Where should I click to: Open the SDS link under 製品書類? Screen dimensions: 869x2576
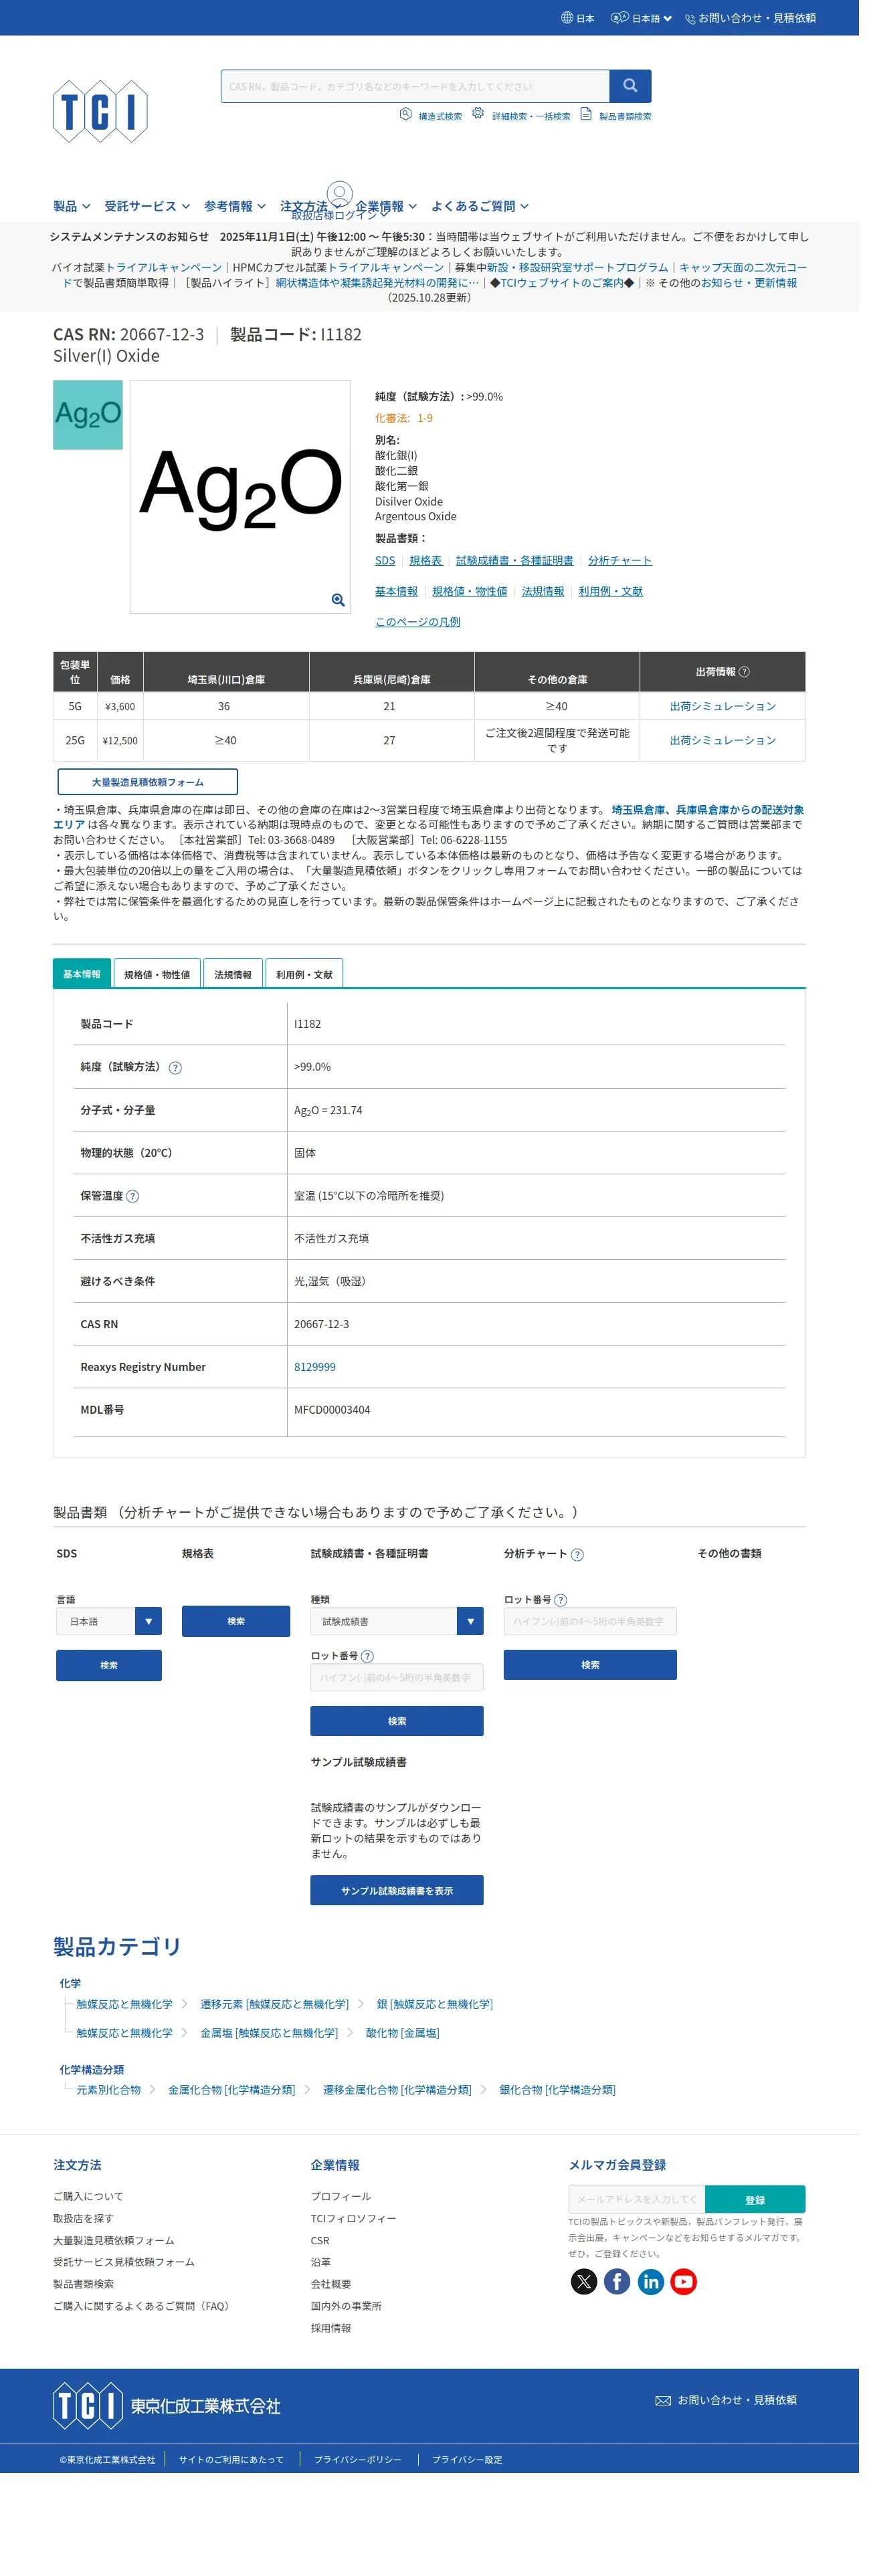[385, 561]
